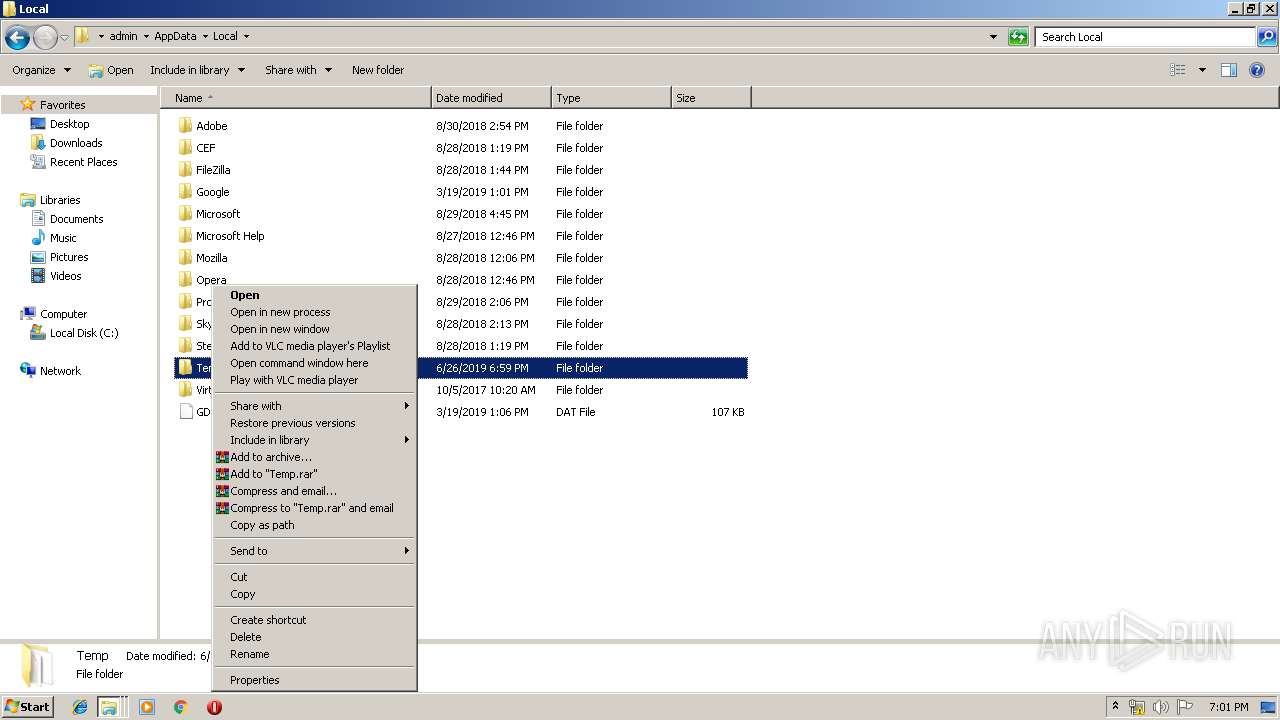Open the Share with toolbar dropdown
The height and width of the screenshot is (720, 1280).
298,70
